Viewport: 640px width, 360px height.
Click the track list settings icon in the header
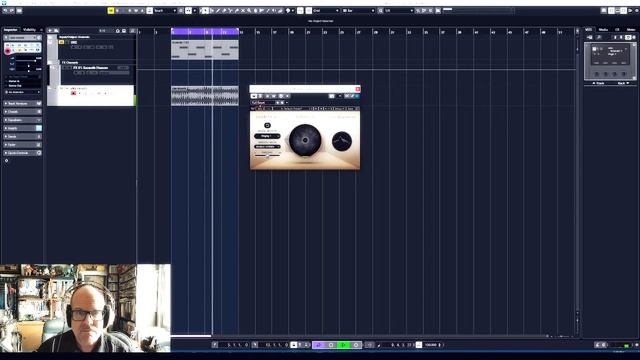coord(132,31)
